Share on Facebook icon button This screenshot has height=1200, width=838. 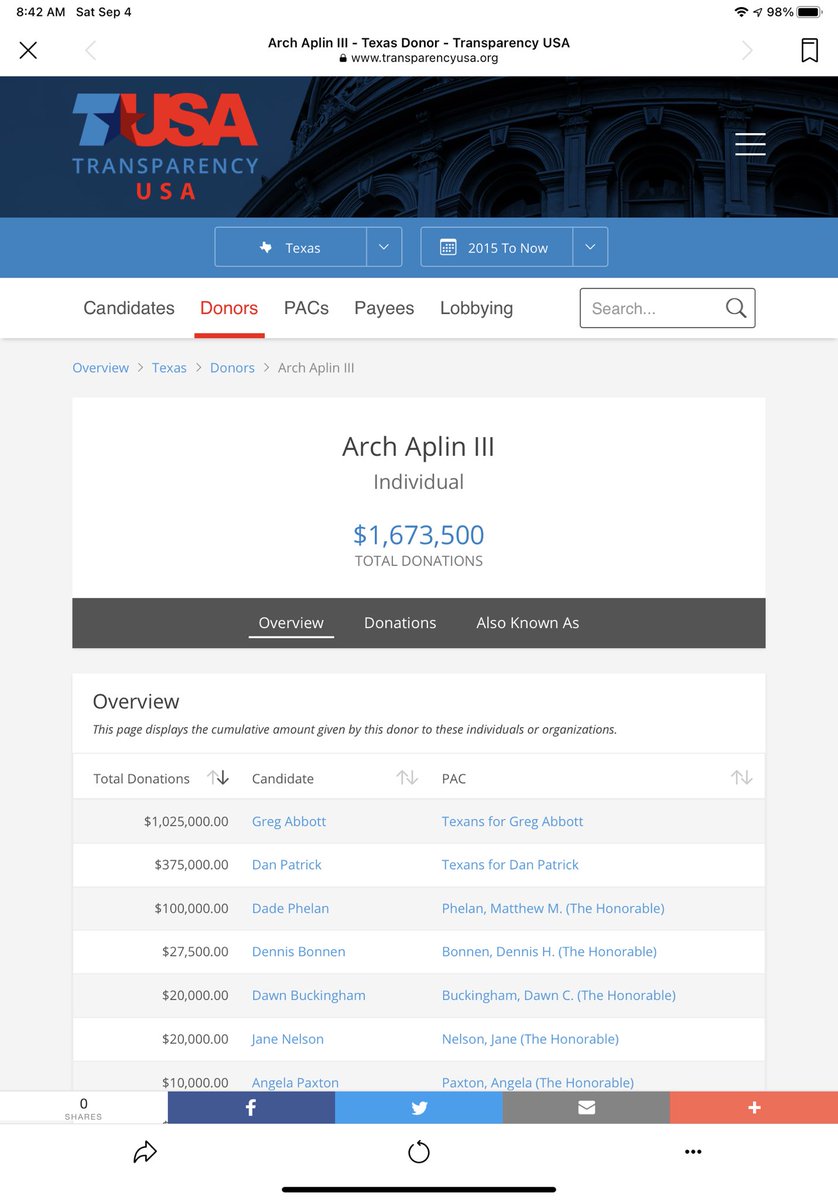click(x=251, y=1107)
